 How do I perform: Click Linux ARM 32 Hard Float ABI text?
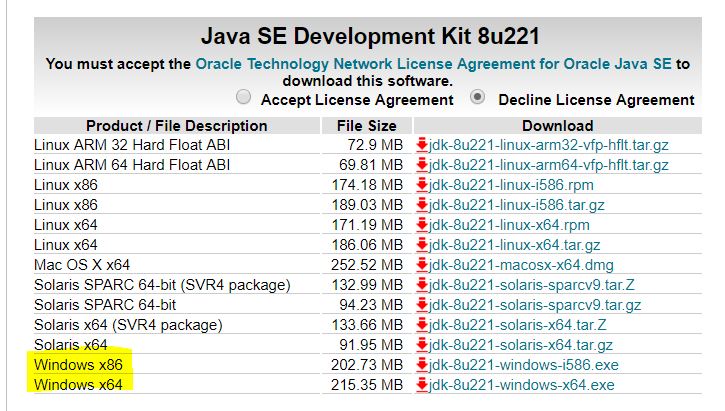tap(132, 145)
